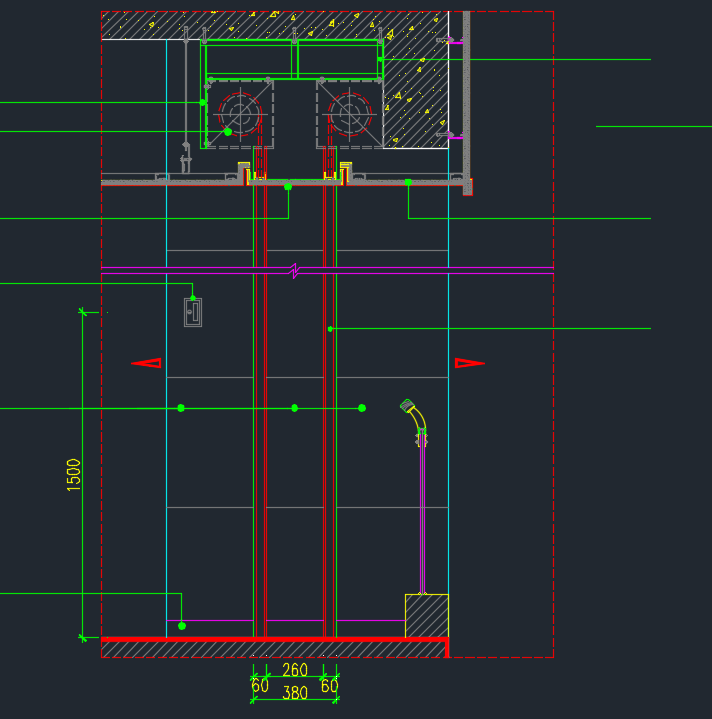
Task: Select the 1500 vertical dimension text
Action: click(74, 475)
